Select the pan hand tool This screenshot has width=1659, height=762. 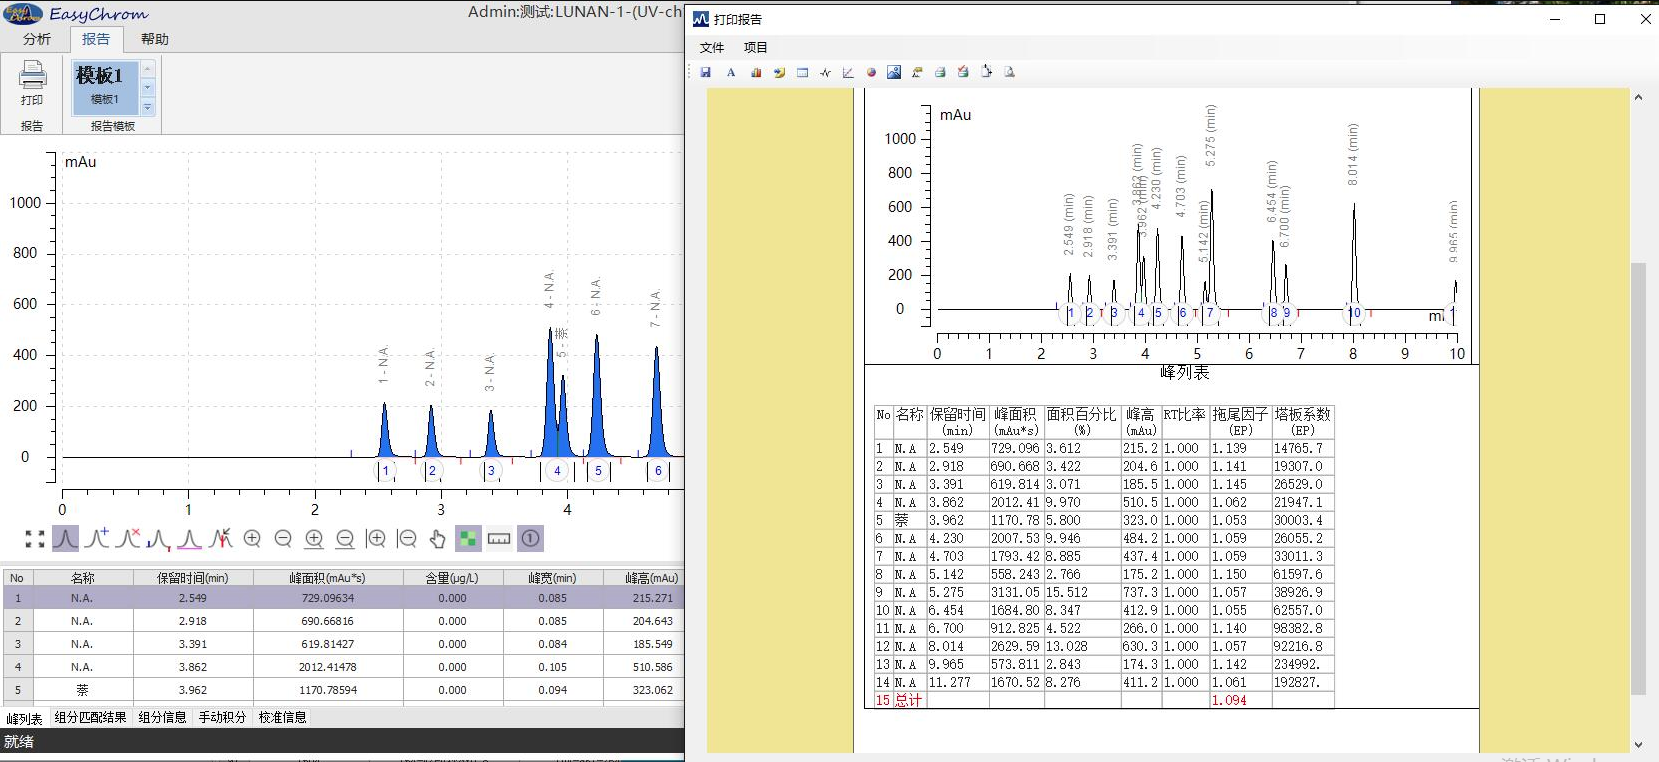[437, 539]
